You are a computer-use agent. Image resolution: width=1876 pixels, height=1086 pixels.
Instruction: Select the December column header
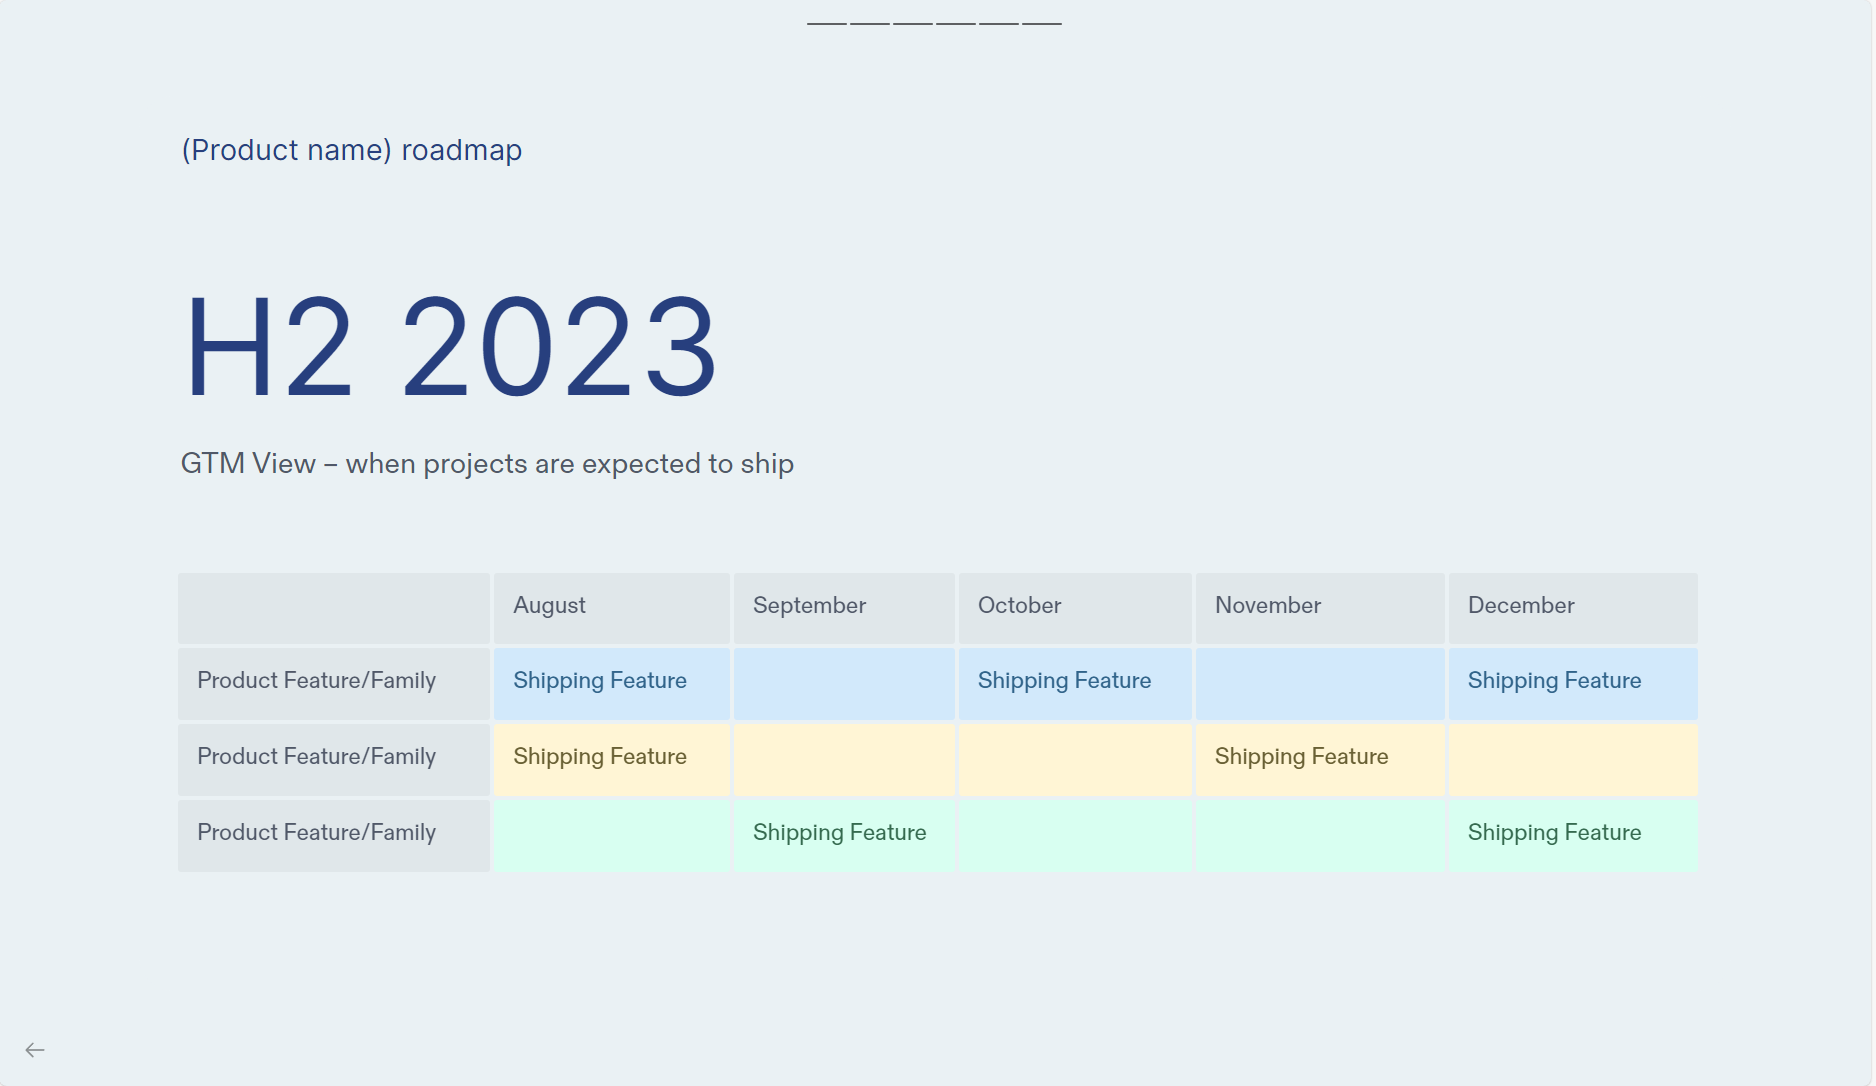pyautogui.click(x=1573, y=607)
